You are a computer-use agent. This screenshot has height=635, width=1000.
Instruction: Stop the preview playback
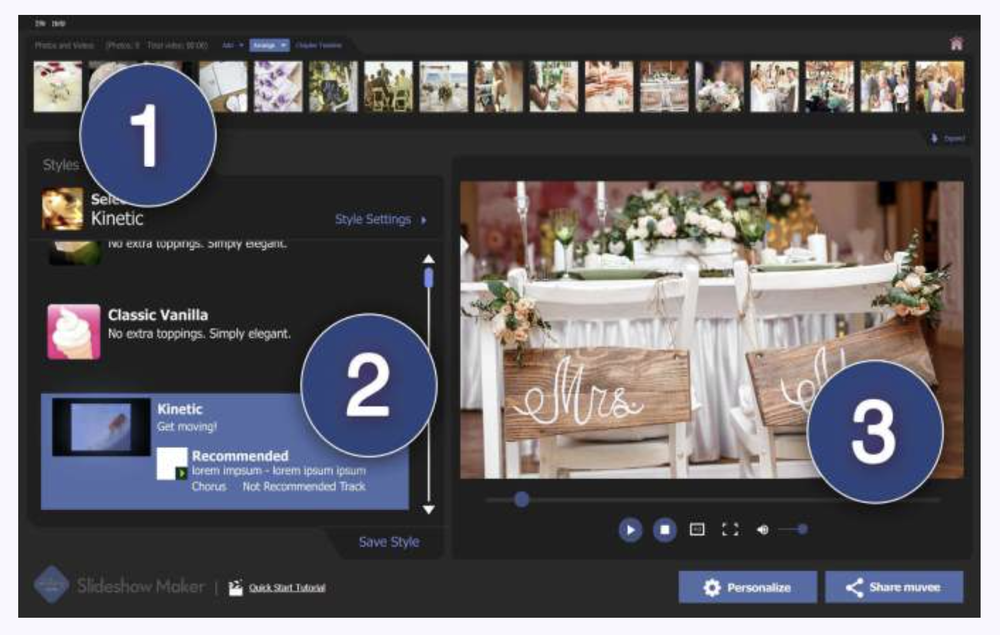[x=666, y=529]
